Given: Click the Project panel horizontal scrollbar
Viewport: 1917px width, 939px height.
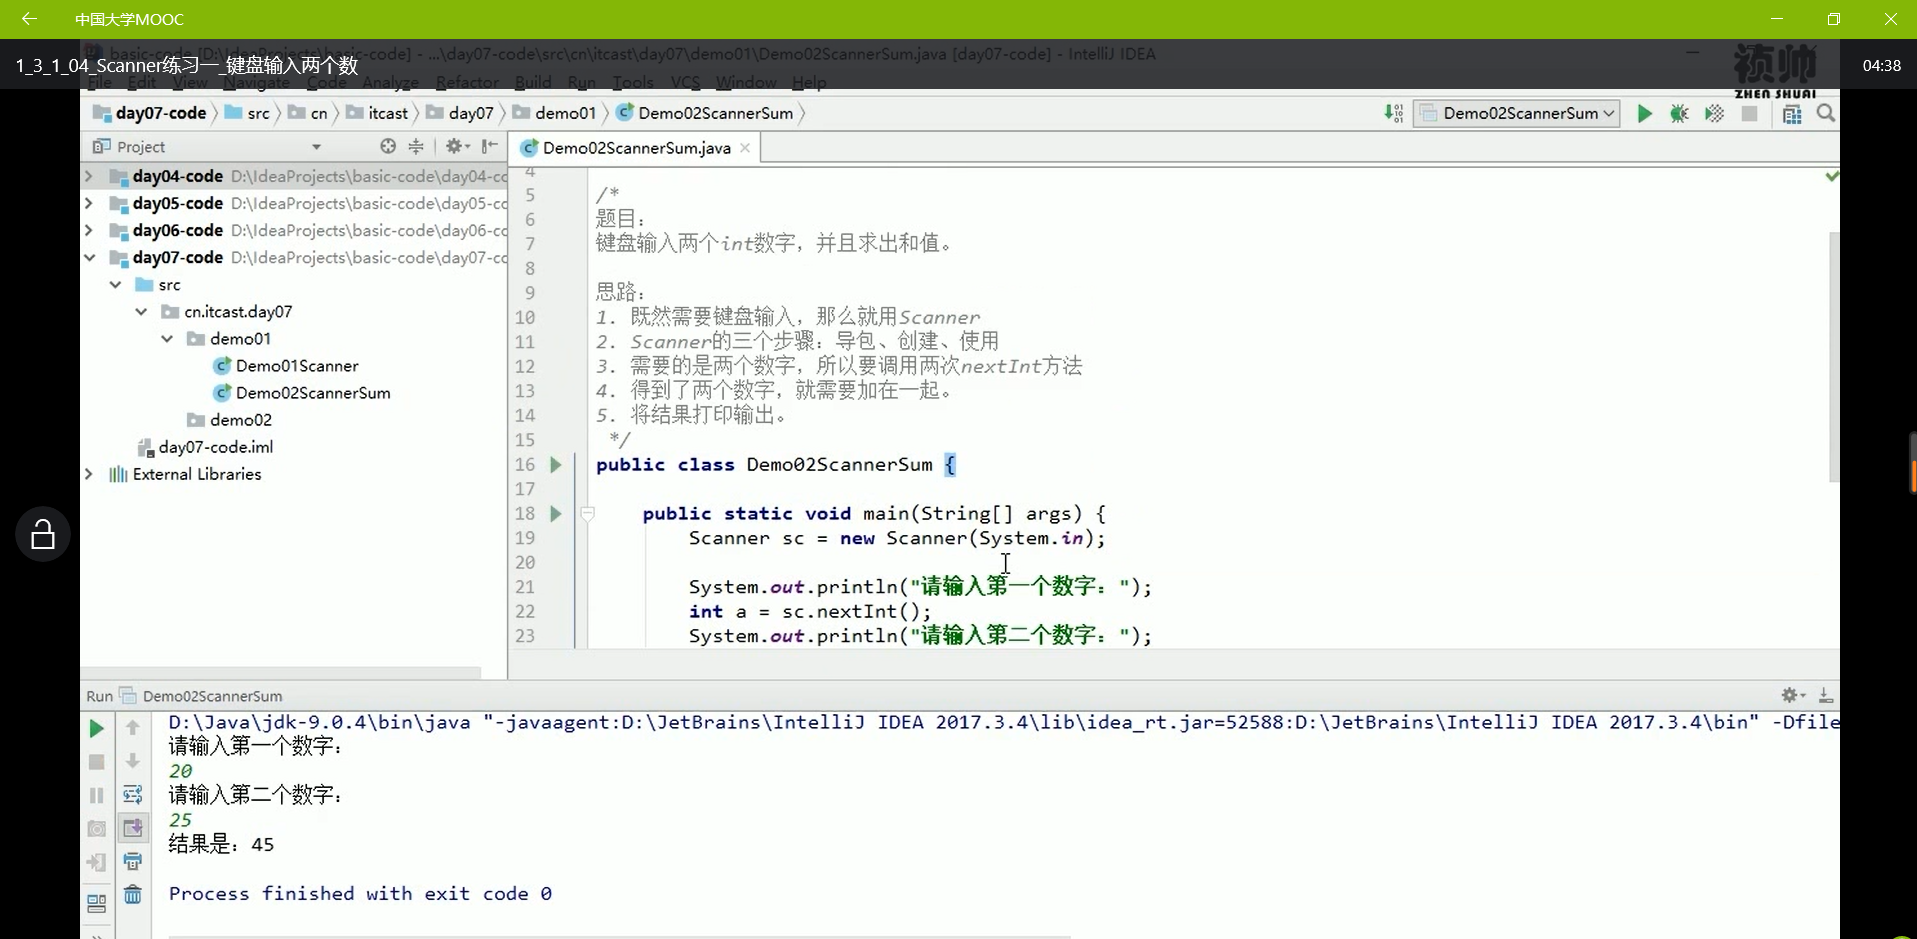Looking at the screenshot, I should (281, 672).
